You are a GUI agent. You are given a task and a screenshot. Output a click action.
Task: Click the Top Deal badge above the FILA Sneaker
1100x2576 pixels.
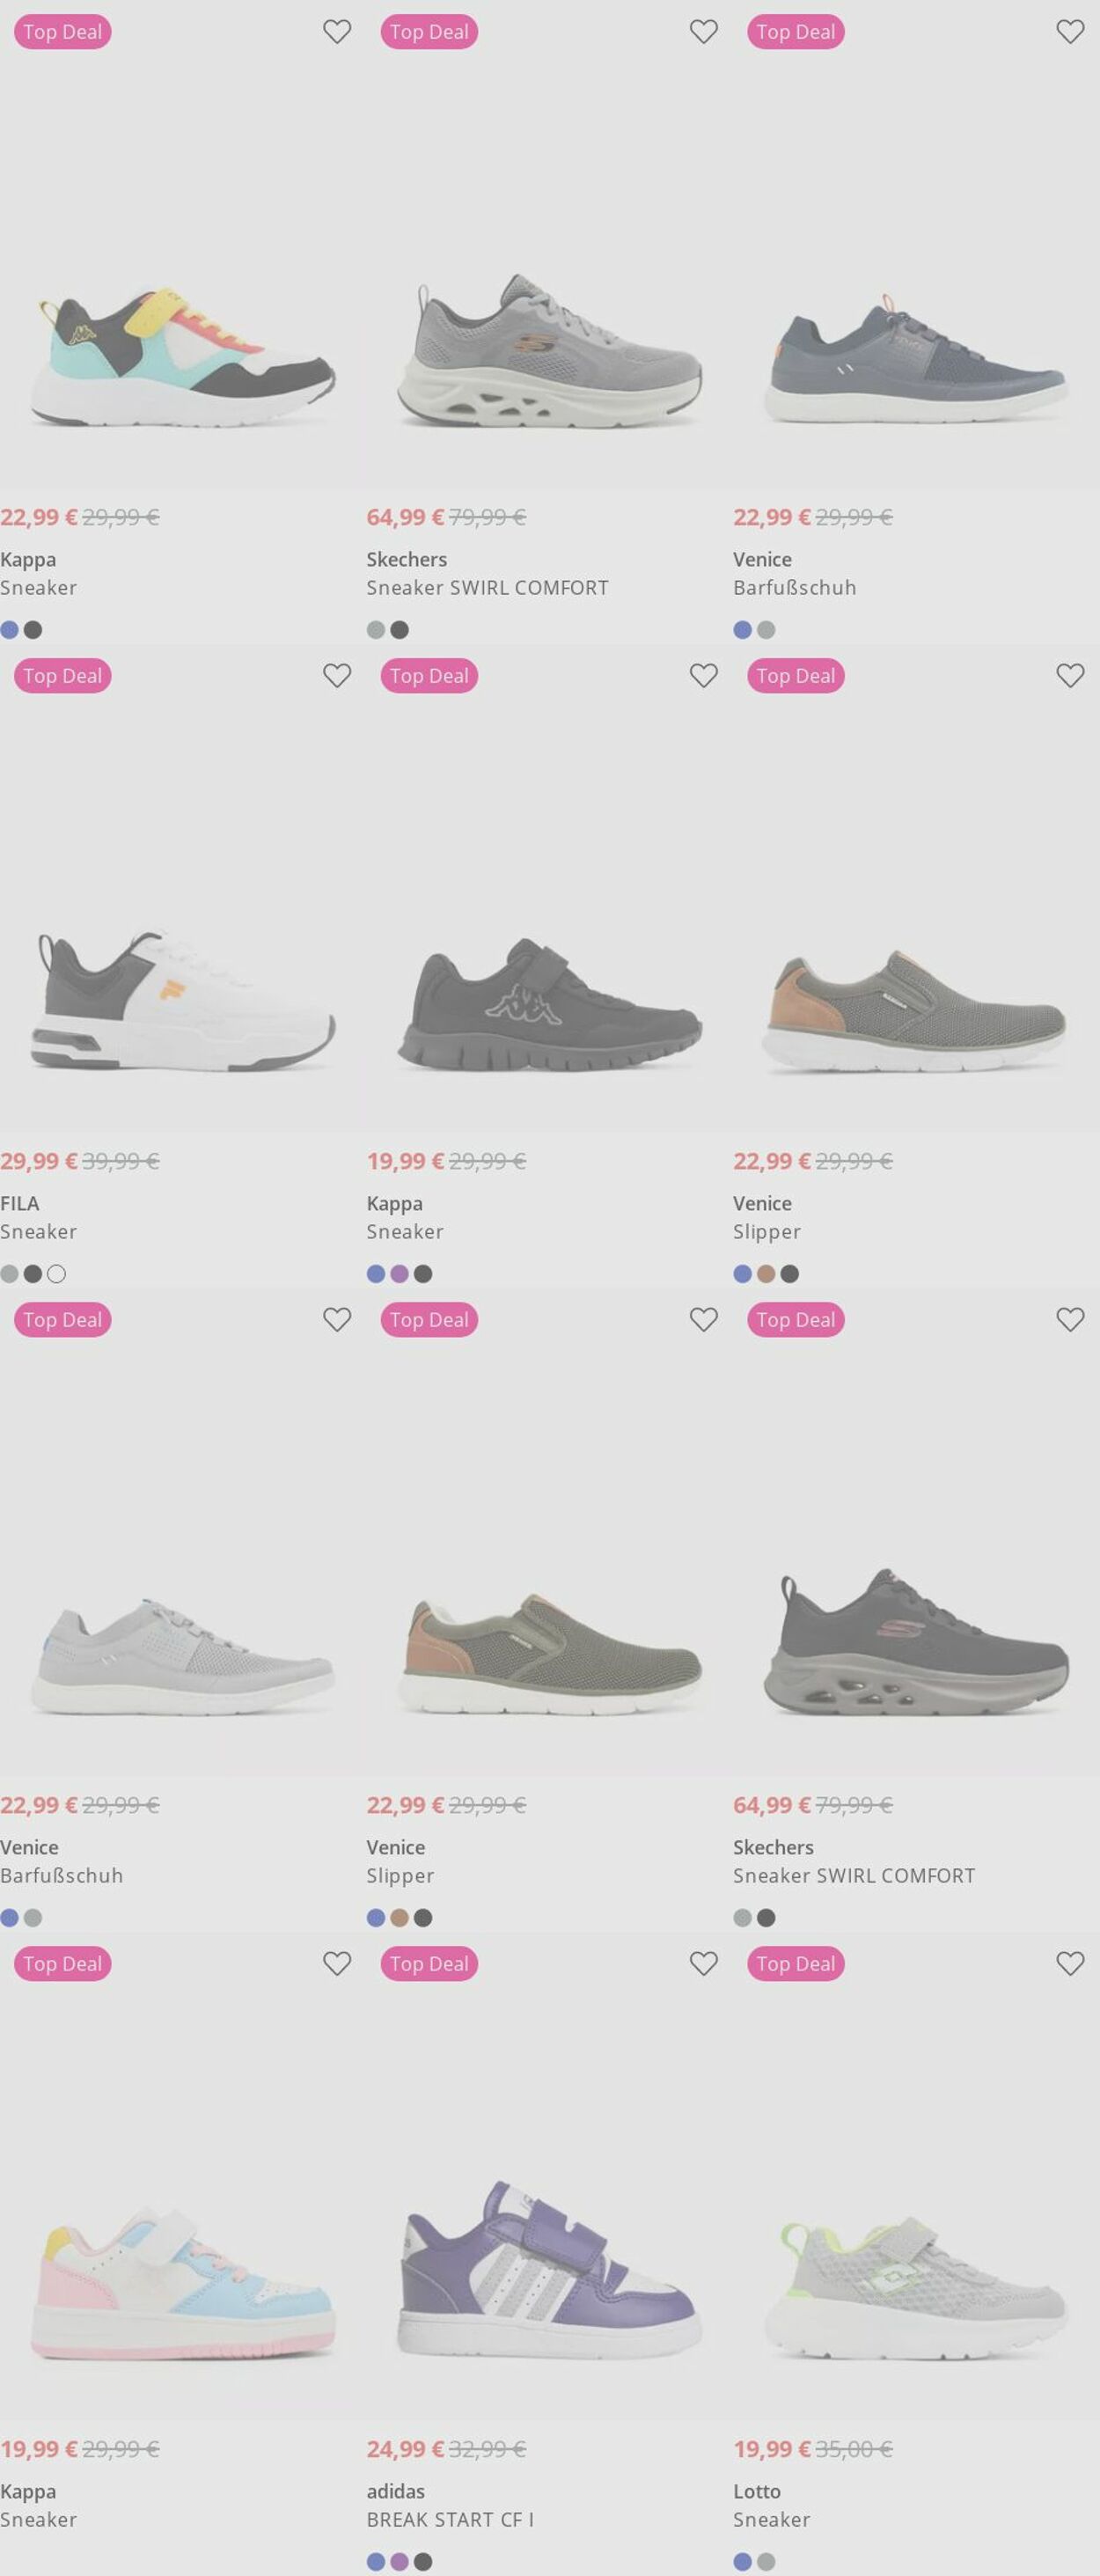pyautogui.click(x=62, y=675)
